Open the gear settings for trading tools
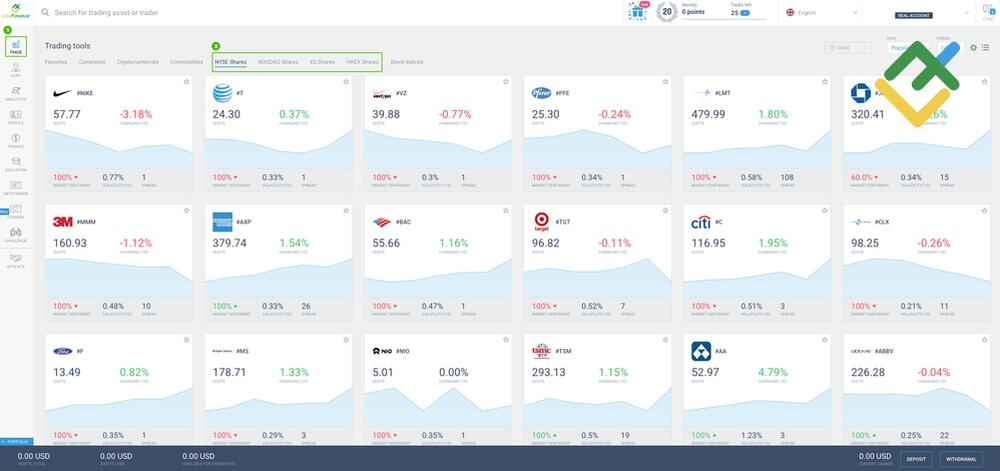 [973, 48]
